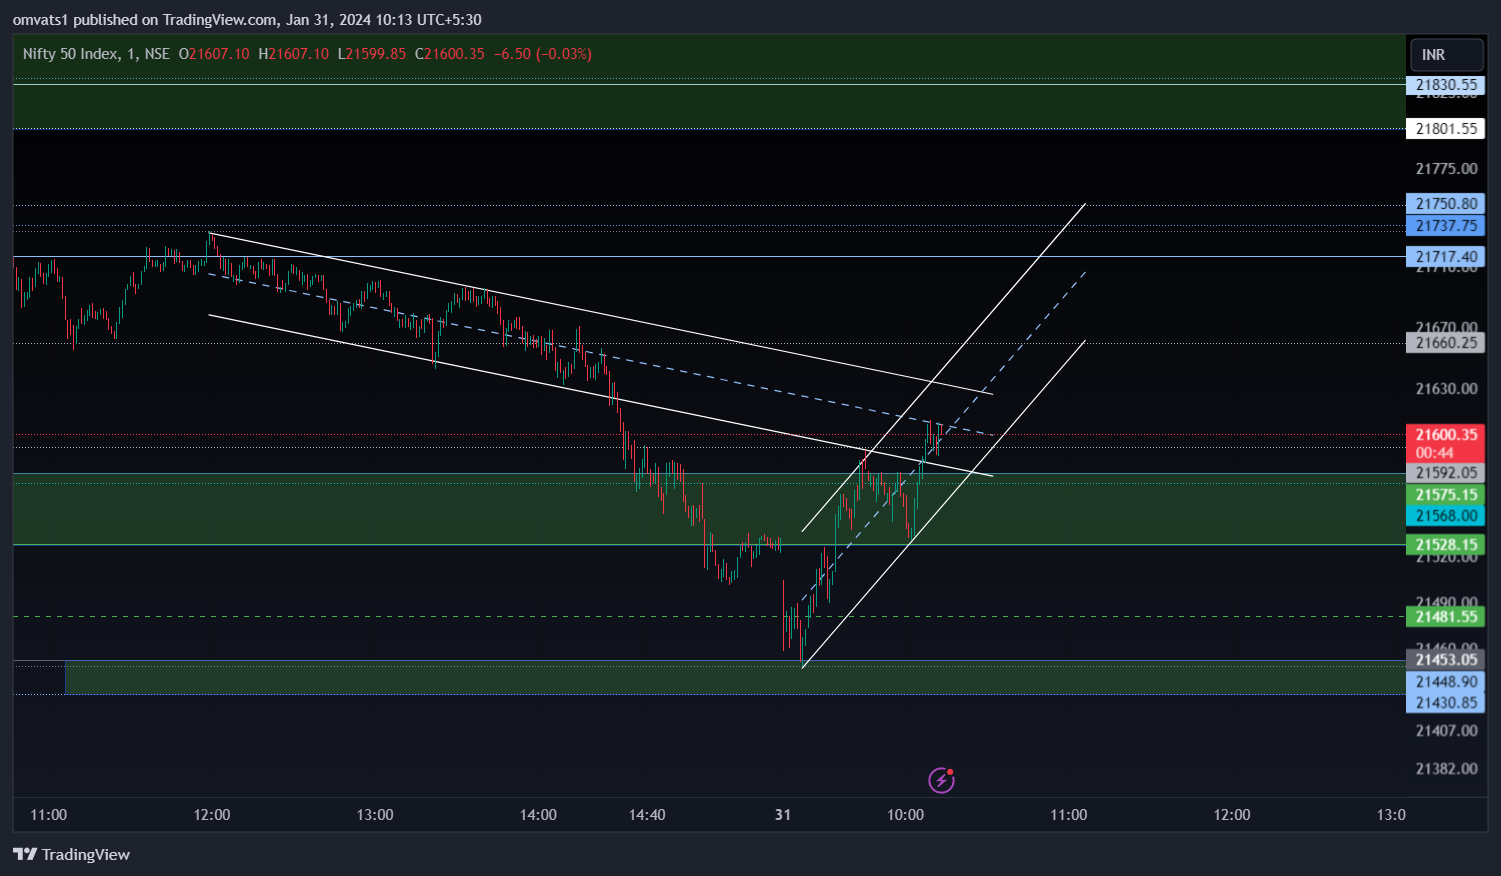This screenshot has height=876, width=1501.
Task: Click the 14:00 time axis label
Action: tap(538, 815)
